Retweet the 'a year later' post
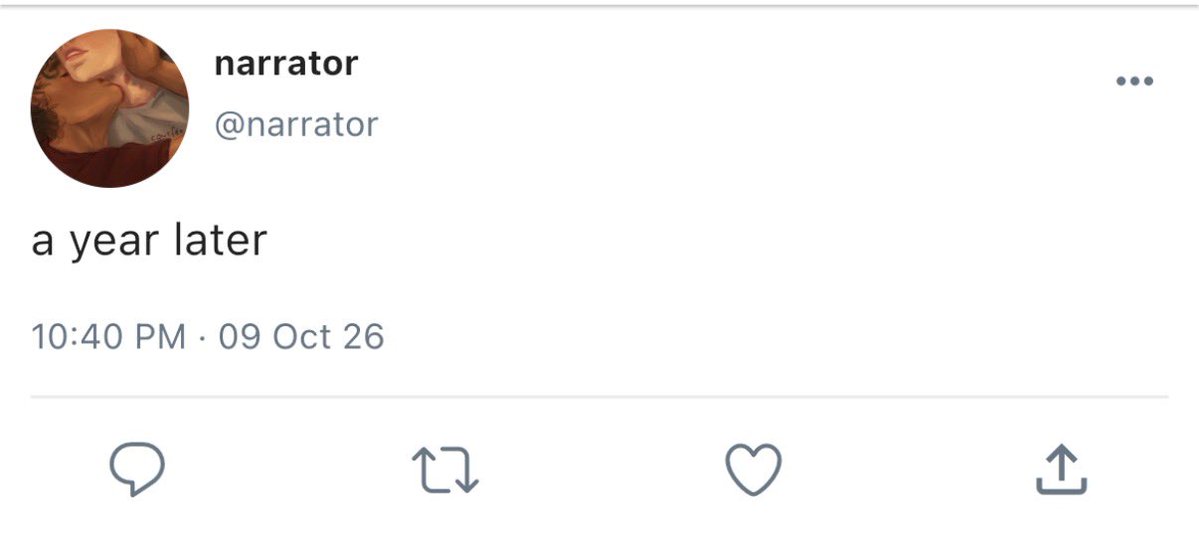1199x536 pixels. (x=445, y=469)
